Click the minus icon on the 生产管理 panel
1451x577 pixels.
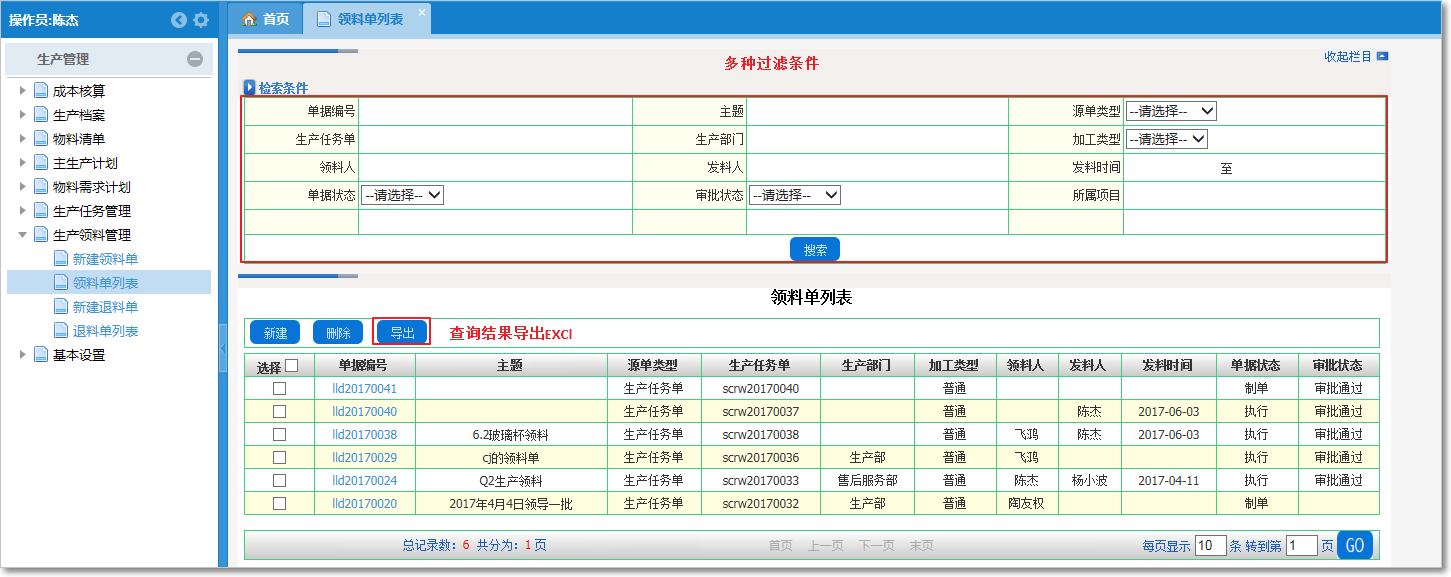pos(196,60)
